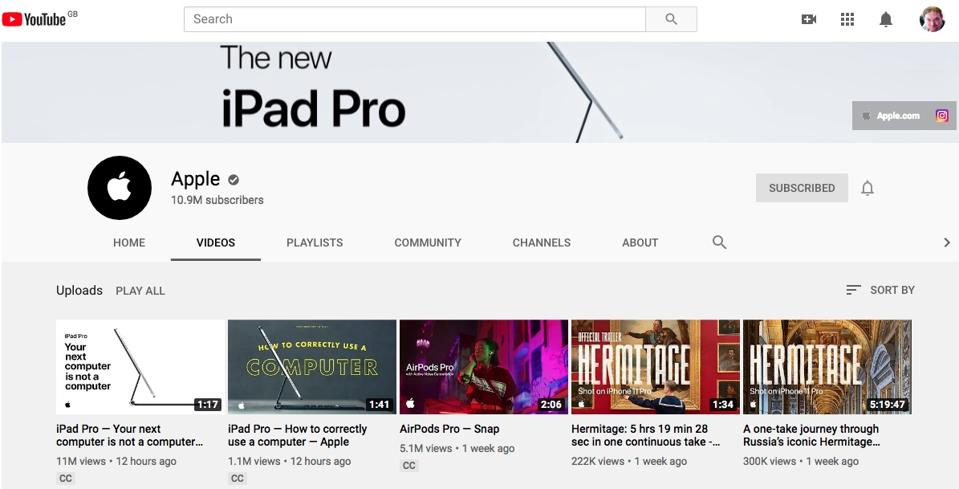Click title 'iPad Pro — Your next computer'
This screenshot has height=489, width=959.
click(x=129, y=435)
